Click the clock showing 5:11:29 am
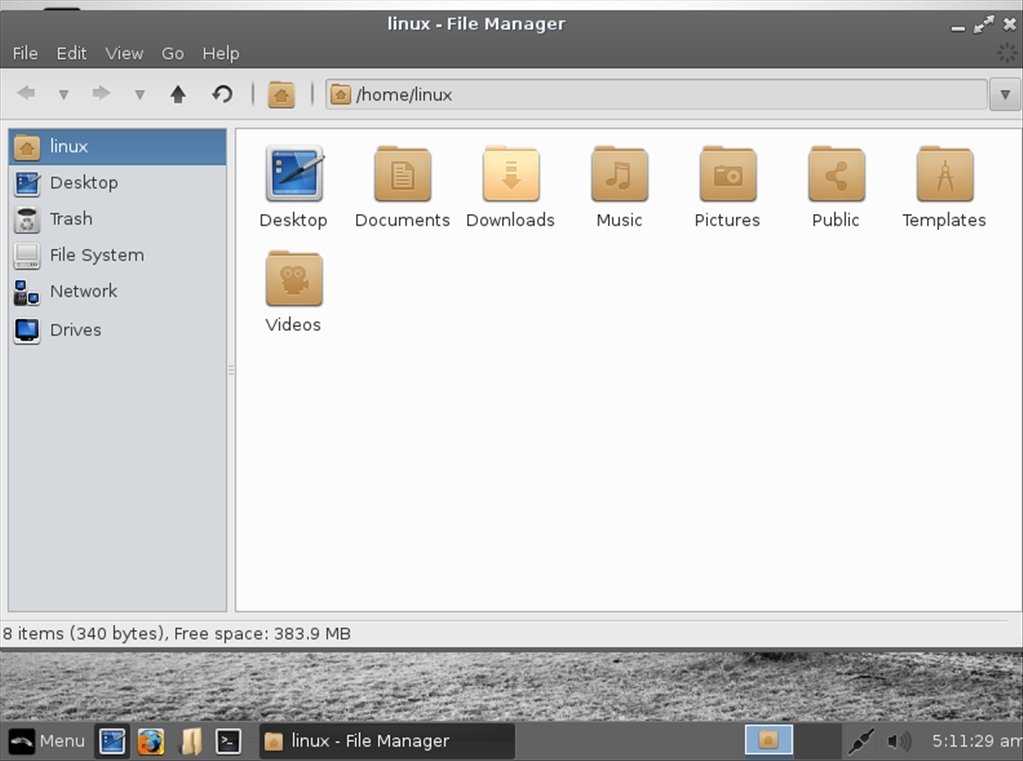The height and width of the screenshot is (761, 1023). pyautogui.click(x=976, y=741)
